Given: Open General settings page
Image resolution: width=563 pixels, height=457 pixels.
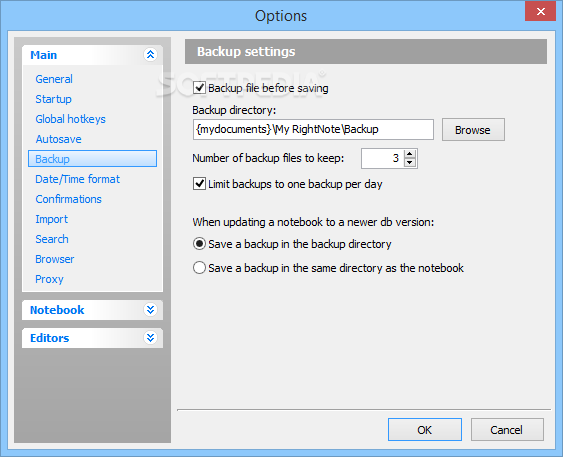Looking at the screenshot, I should pos(54,79).
